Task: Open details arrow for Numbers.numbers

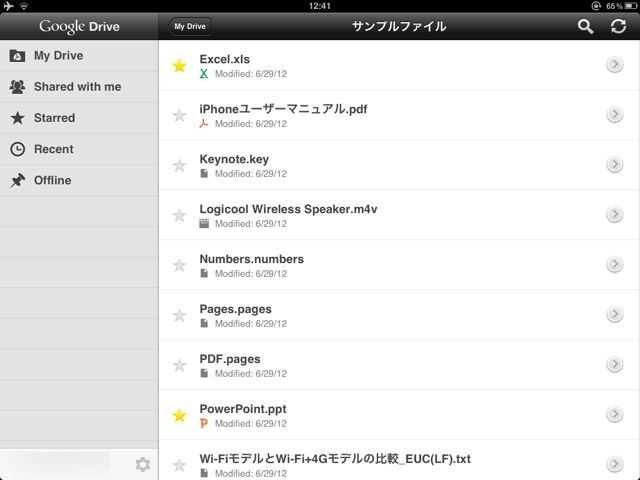Action: [x=614, y=264]
